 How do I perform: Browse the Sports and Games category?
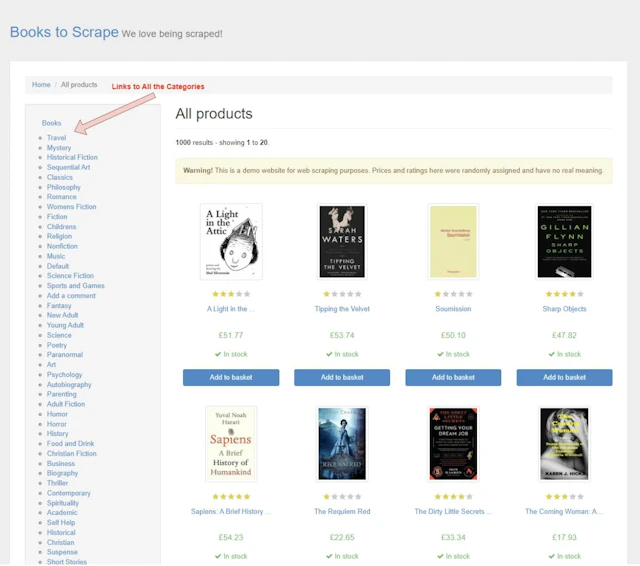click(76, 286)
